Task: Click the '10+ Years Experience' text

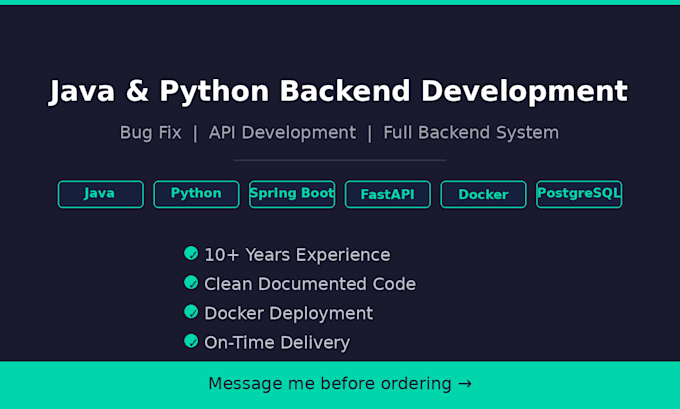Action: 297,255
